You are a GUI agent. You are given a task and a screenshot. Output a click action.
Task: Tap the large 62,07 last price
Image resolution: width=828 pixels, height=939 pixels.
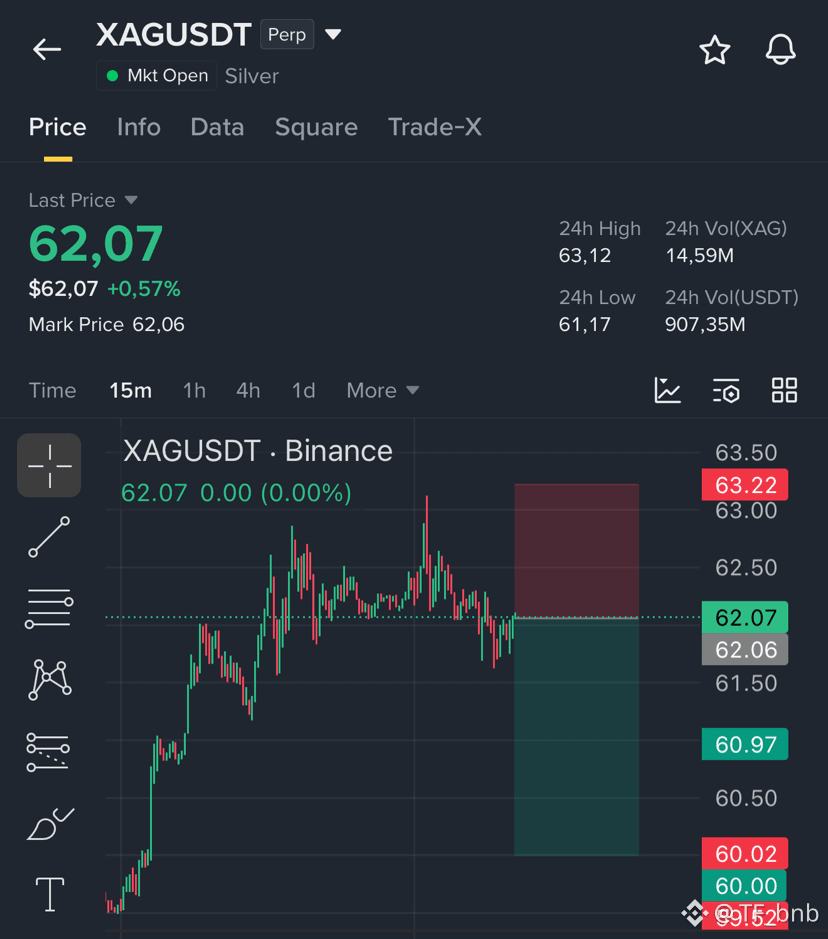click(96, 244)
